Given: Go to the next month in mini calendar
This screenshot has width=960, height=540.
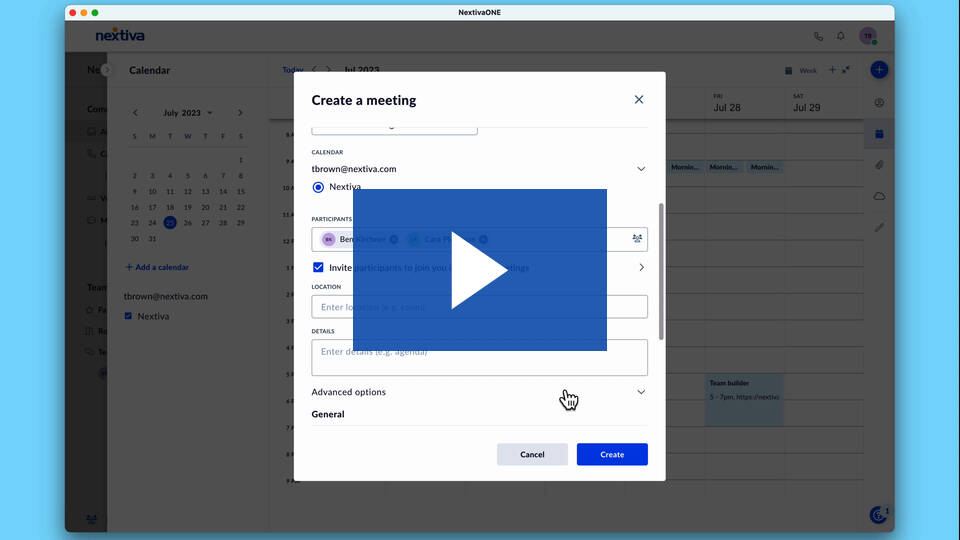Looking at the screenshot, I should (x=240, y=113).
